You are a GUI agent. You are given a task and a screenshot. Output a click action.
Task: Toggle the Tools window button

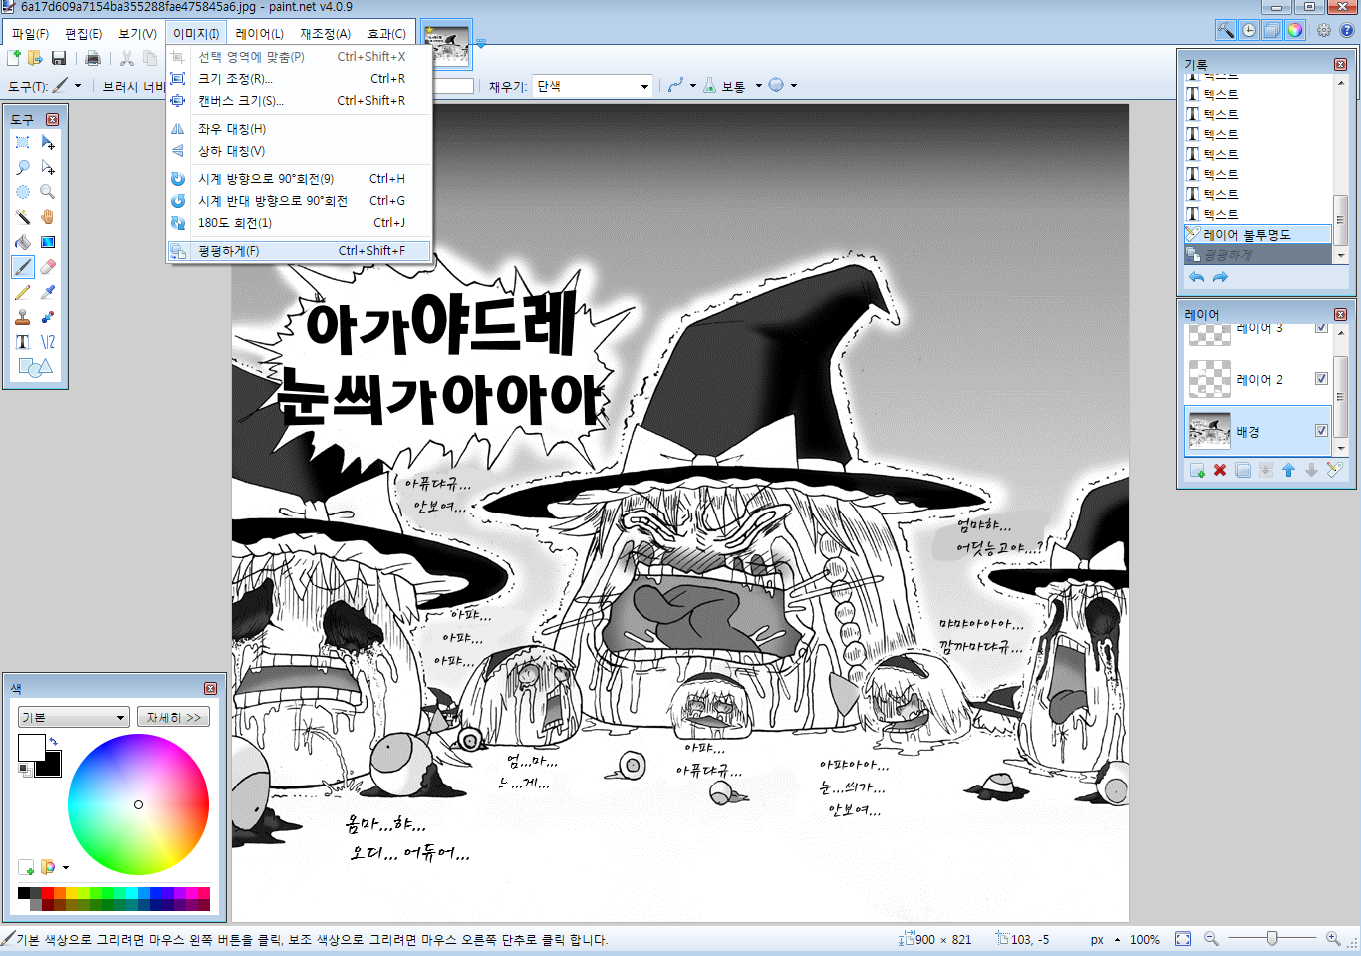pos(1225,30)
